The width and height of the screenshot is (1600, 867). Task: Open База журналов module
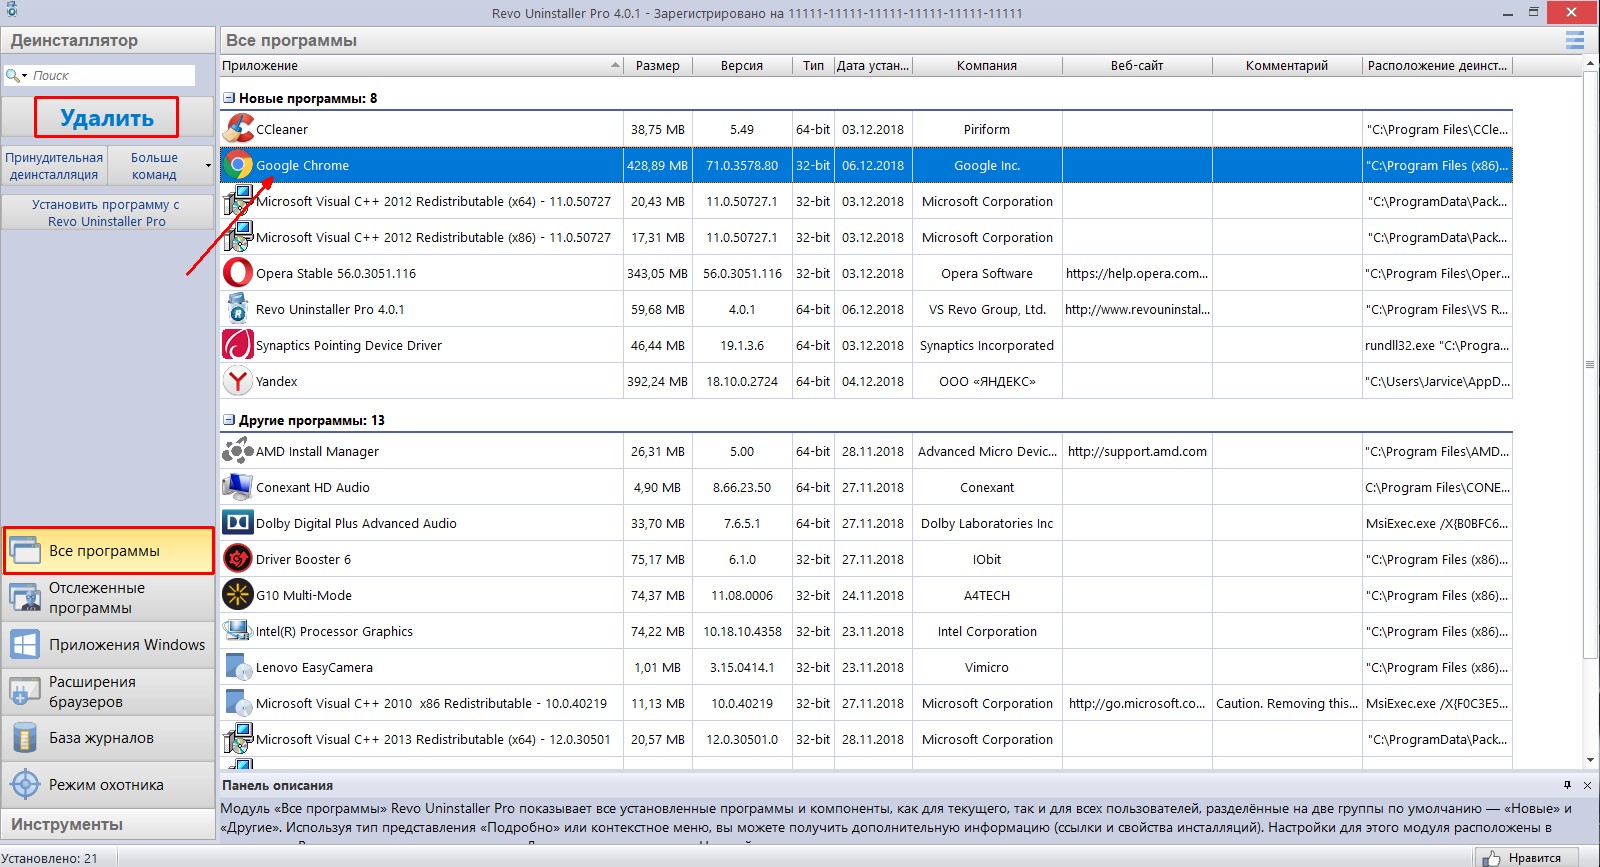(x=108, y=738)
